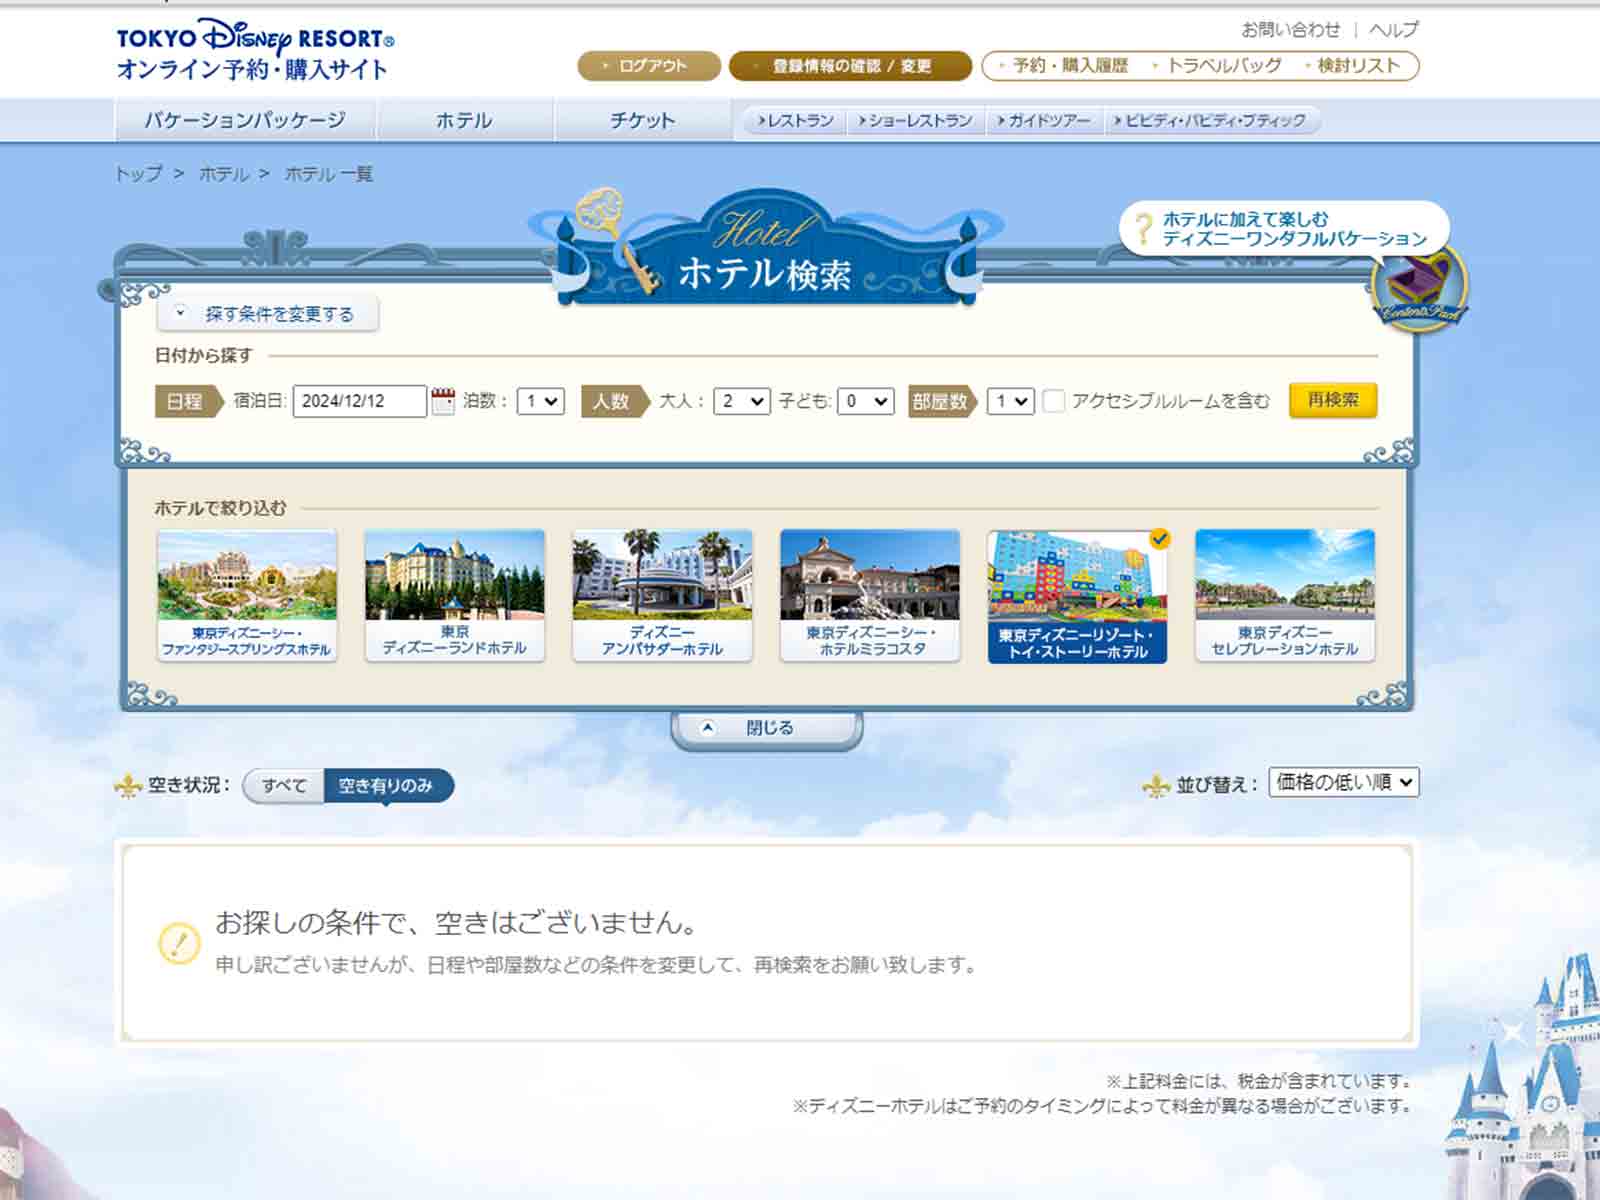Select the Tokyo Disneyland Hotel thumbnail
The height and width of the screenshot is (1200, 1600).
pos(455,595)
